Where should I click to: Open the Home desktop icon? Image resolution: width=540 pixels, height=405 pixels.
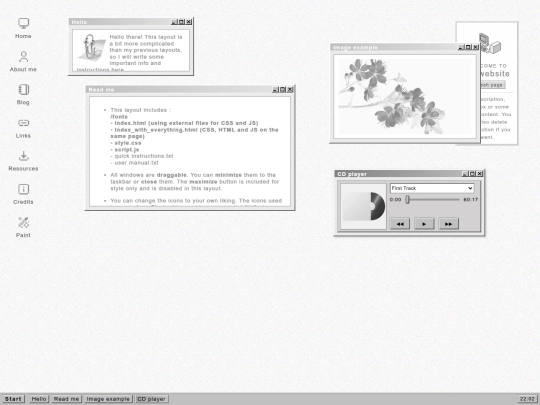click(x=23, y=28)
